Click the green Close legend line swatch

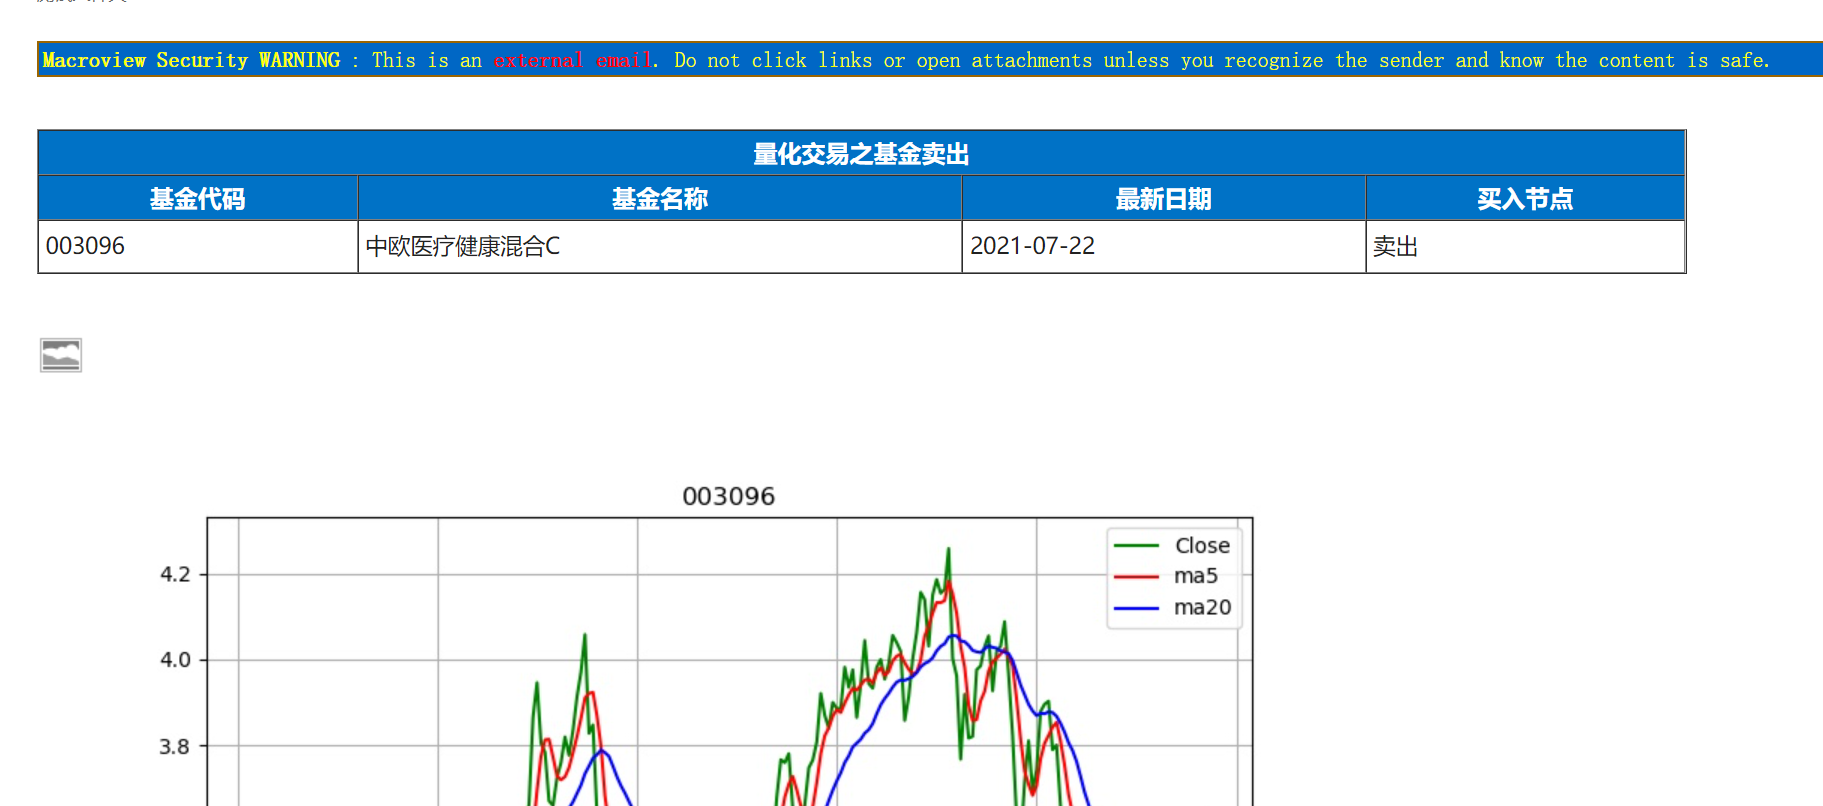click(x=1136, y=546)
